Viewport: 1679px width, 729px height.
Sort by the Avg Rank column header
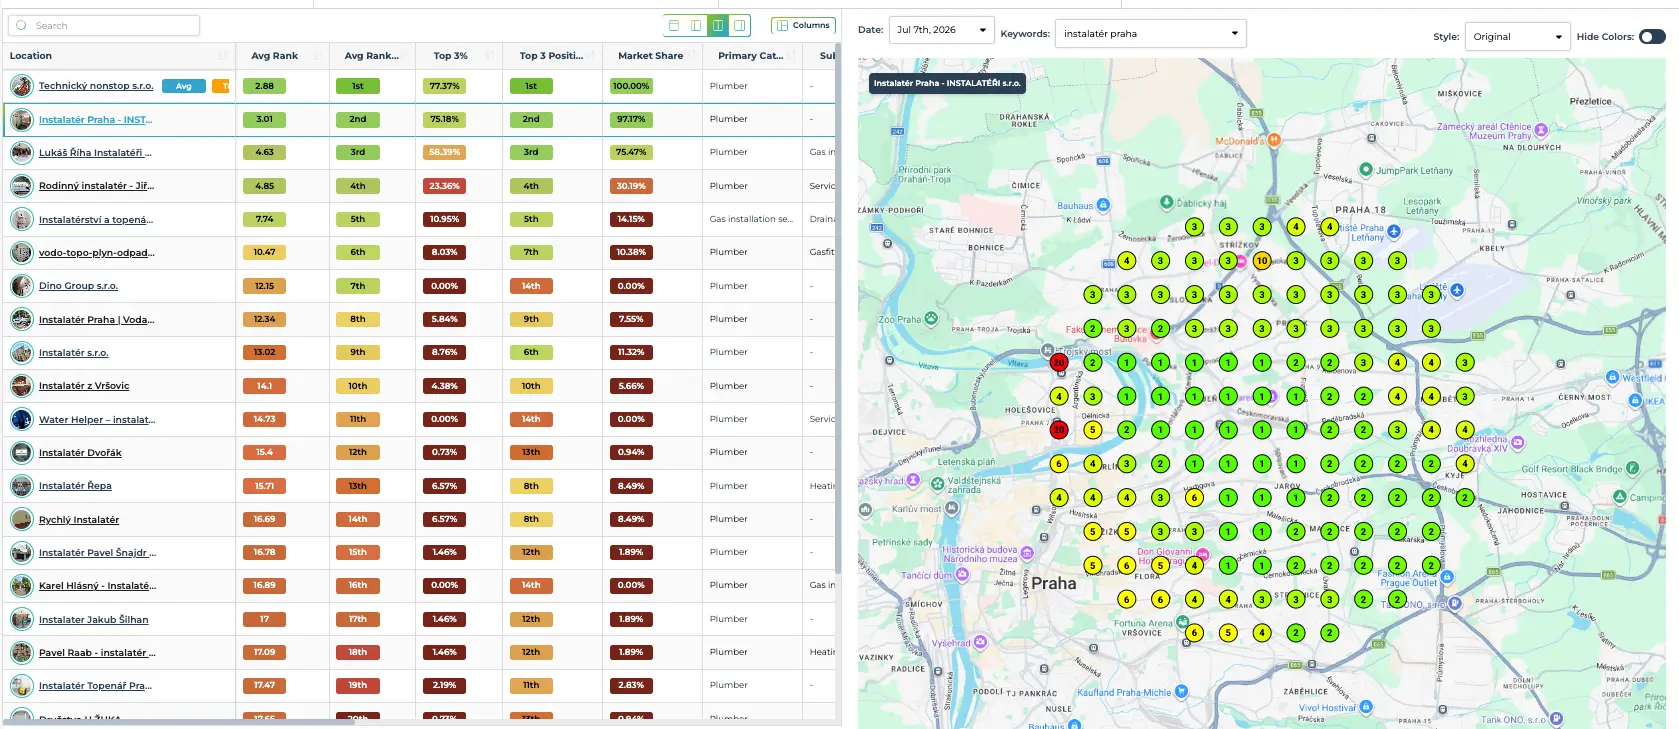tap(274, 56)
